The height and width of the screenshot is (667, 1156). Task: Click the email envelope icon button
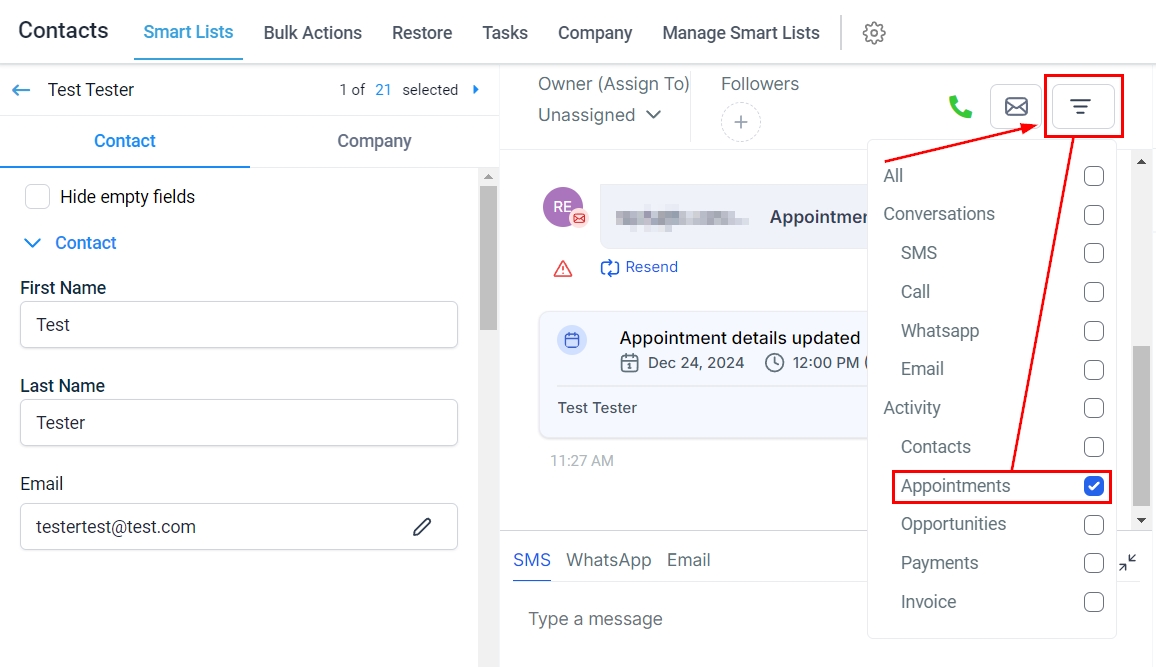coord(1016,107)
